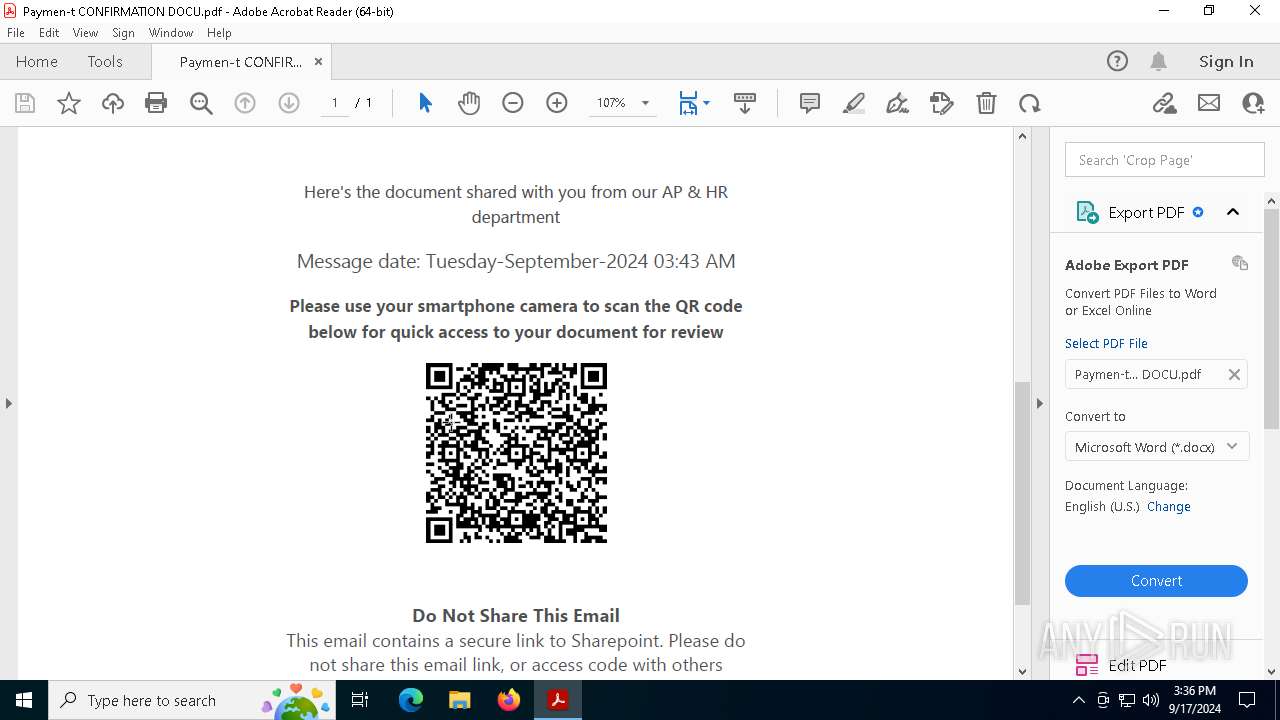Zoom out with the minus icon
The width and height of the screenshot is (1280, 720).
coord(513,103)
